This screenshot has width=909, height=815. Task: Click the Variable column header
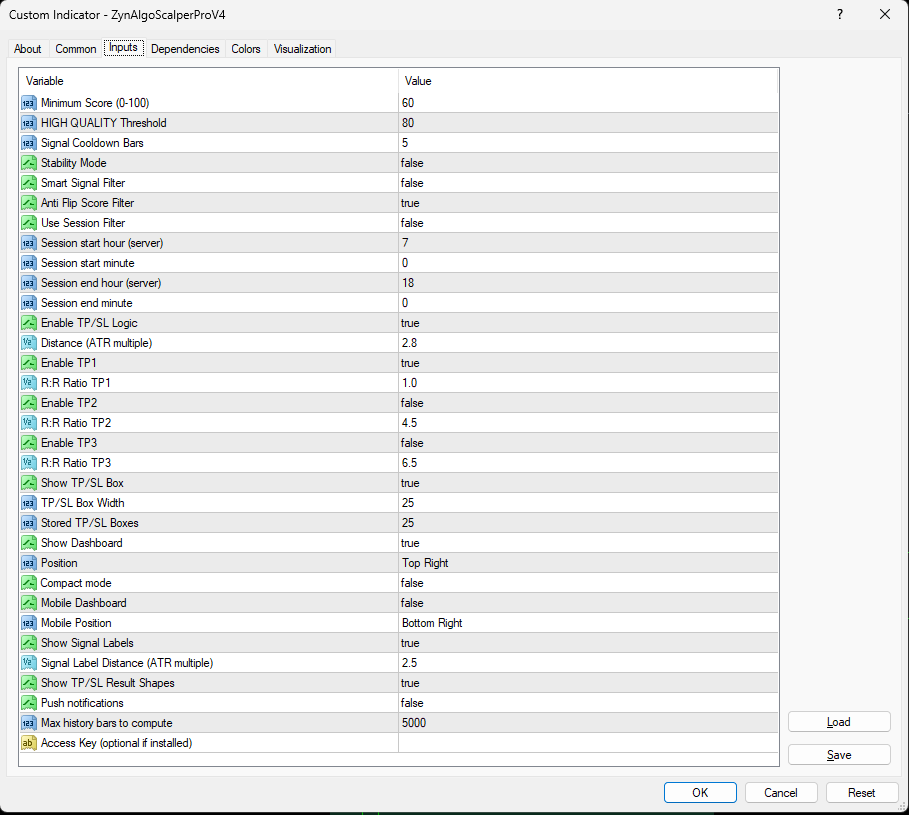point(209,81)
